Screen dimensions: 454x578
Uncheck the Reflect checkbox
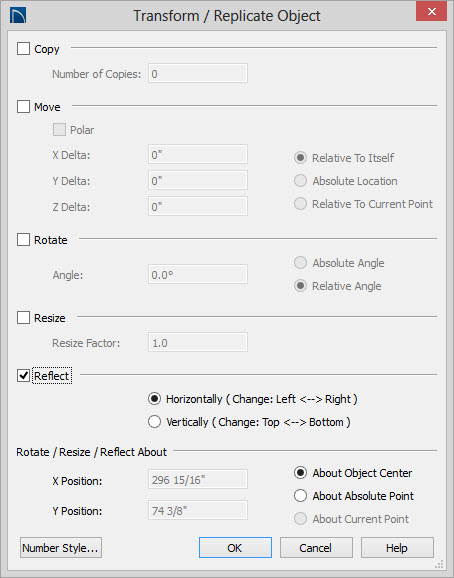pos(24,376)
